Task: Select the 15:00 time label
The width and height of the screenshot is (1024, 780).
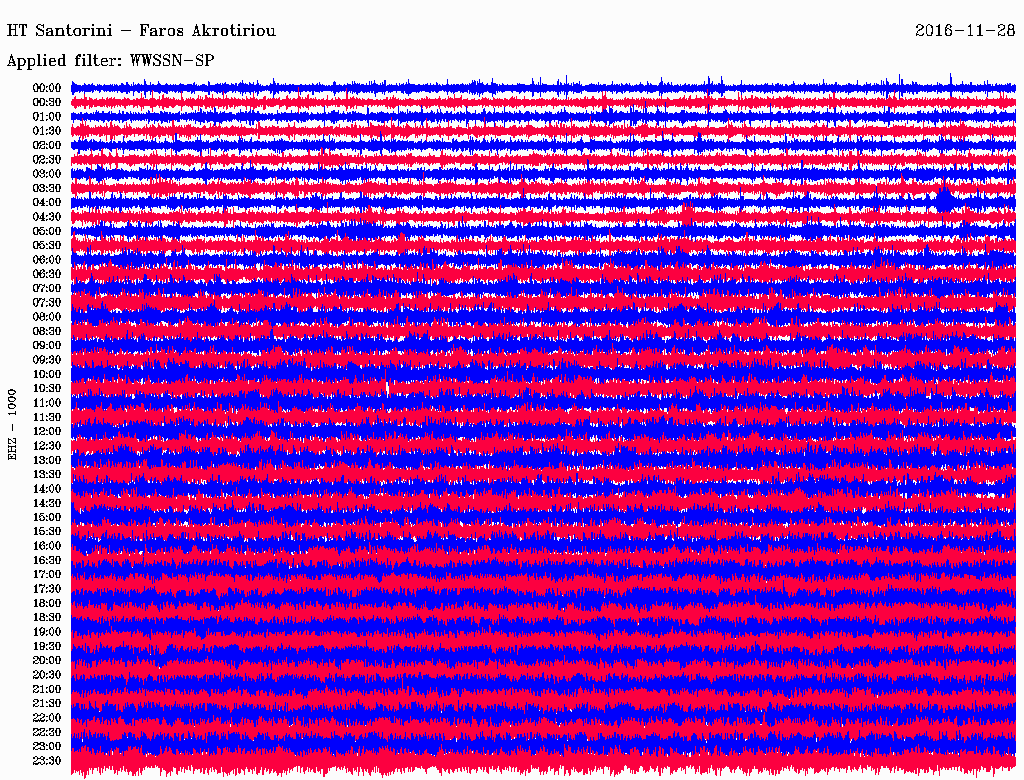Action: (x=46, y=517)
